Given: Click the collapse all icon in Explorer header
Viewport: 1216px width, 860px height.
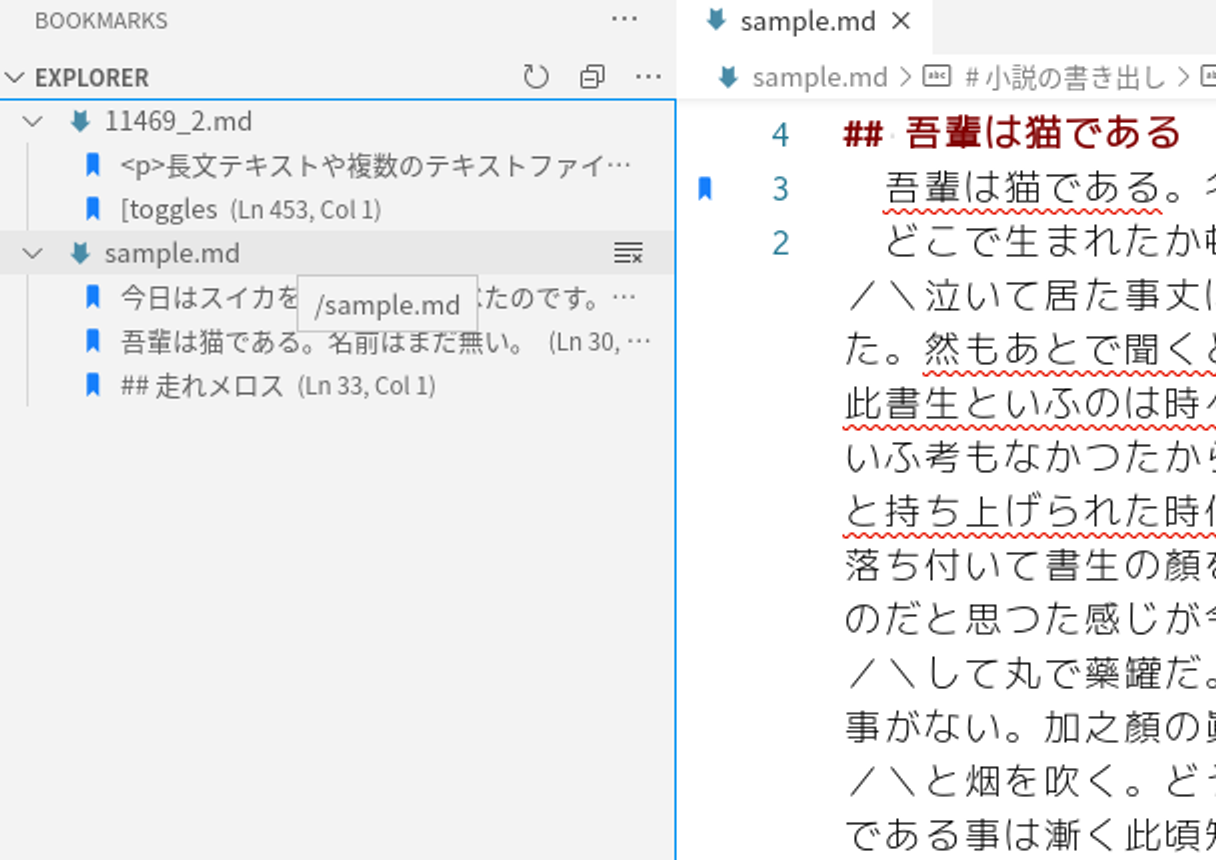Looking at the screenshot, I should click(592, 77).
